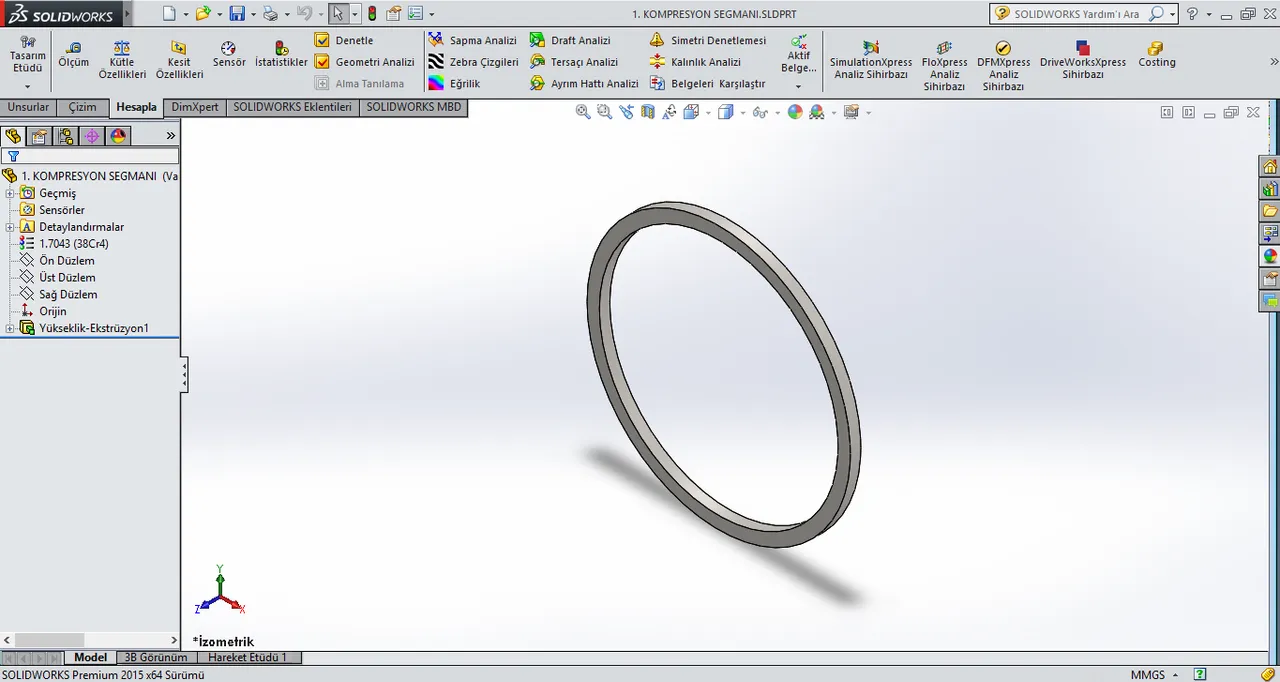Viewport: 1280px width, 682px height.
Task: Open the PropertyManager tab
Action: tap(39, 136)
